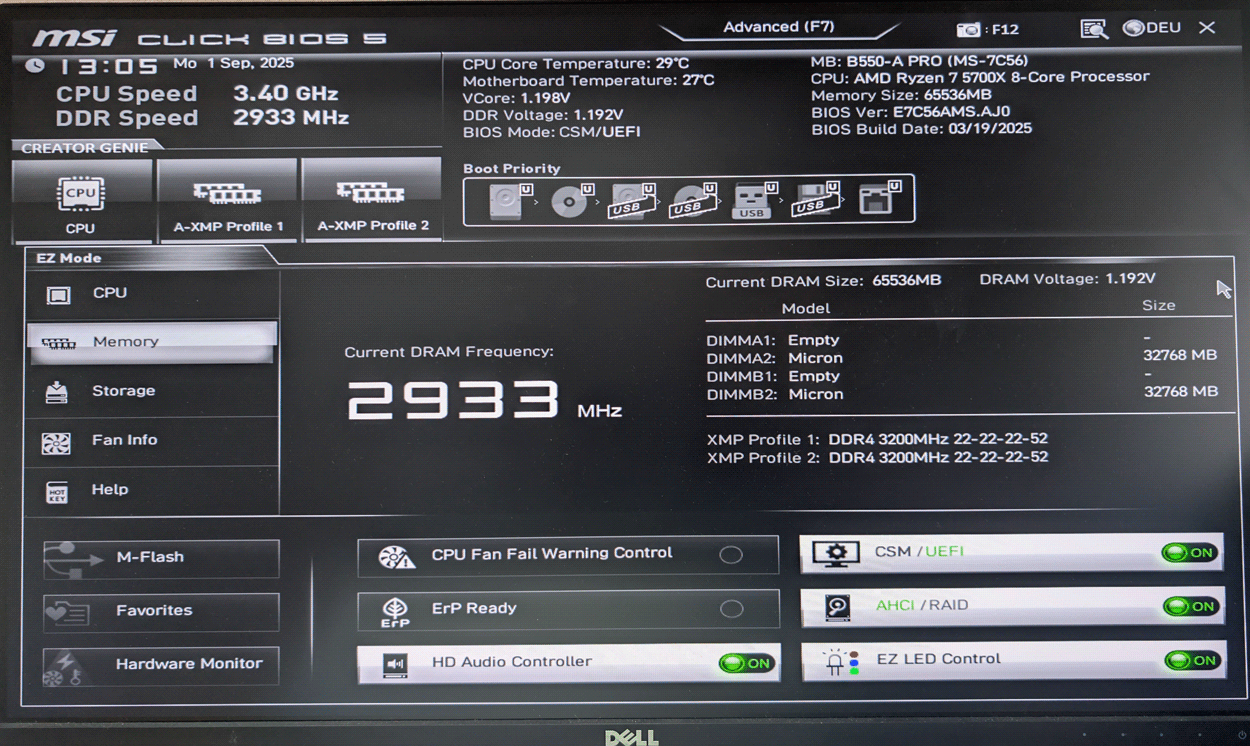Click the Memory module icon in sidebar
This screenshot has height=746, width=1250.
click(58, 343)
